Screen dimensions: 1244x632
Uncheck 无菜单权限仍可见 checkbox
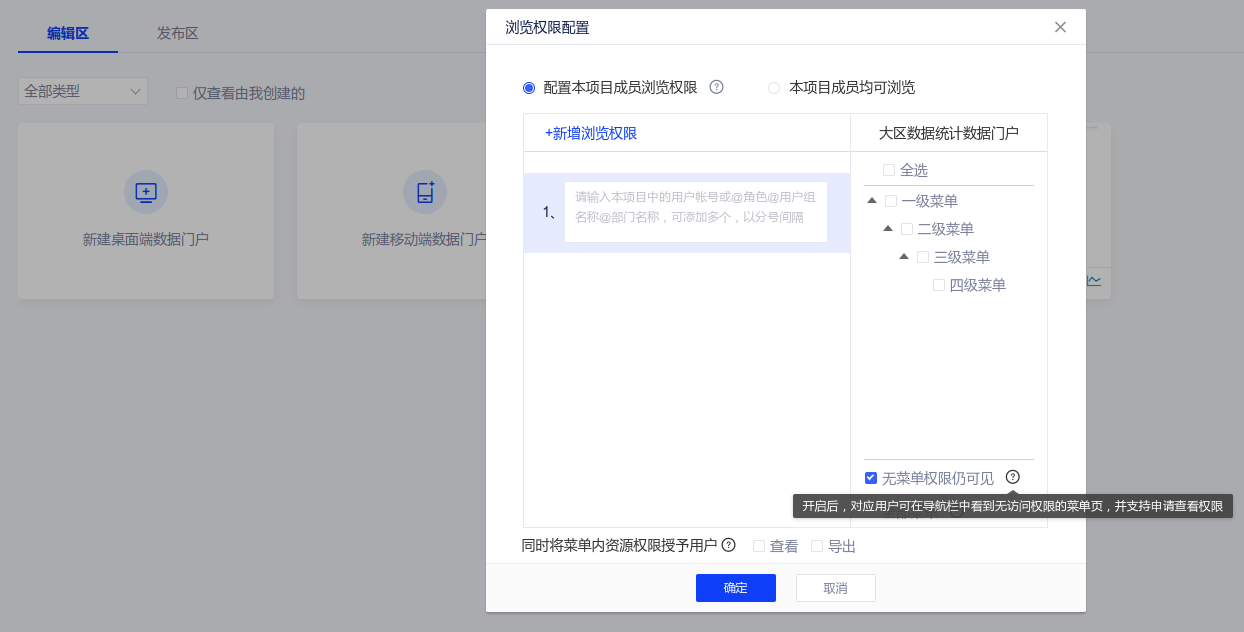[871, 478]
